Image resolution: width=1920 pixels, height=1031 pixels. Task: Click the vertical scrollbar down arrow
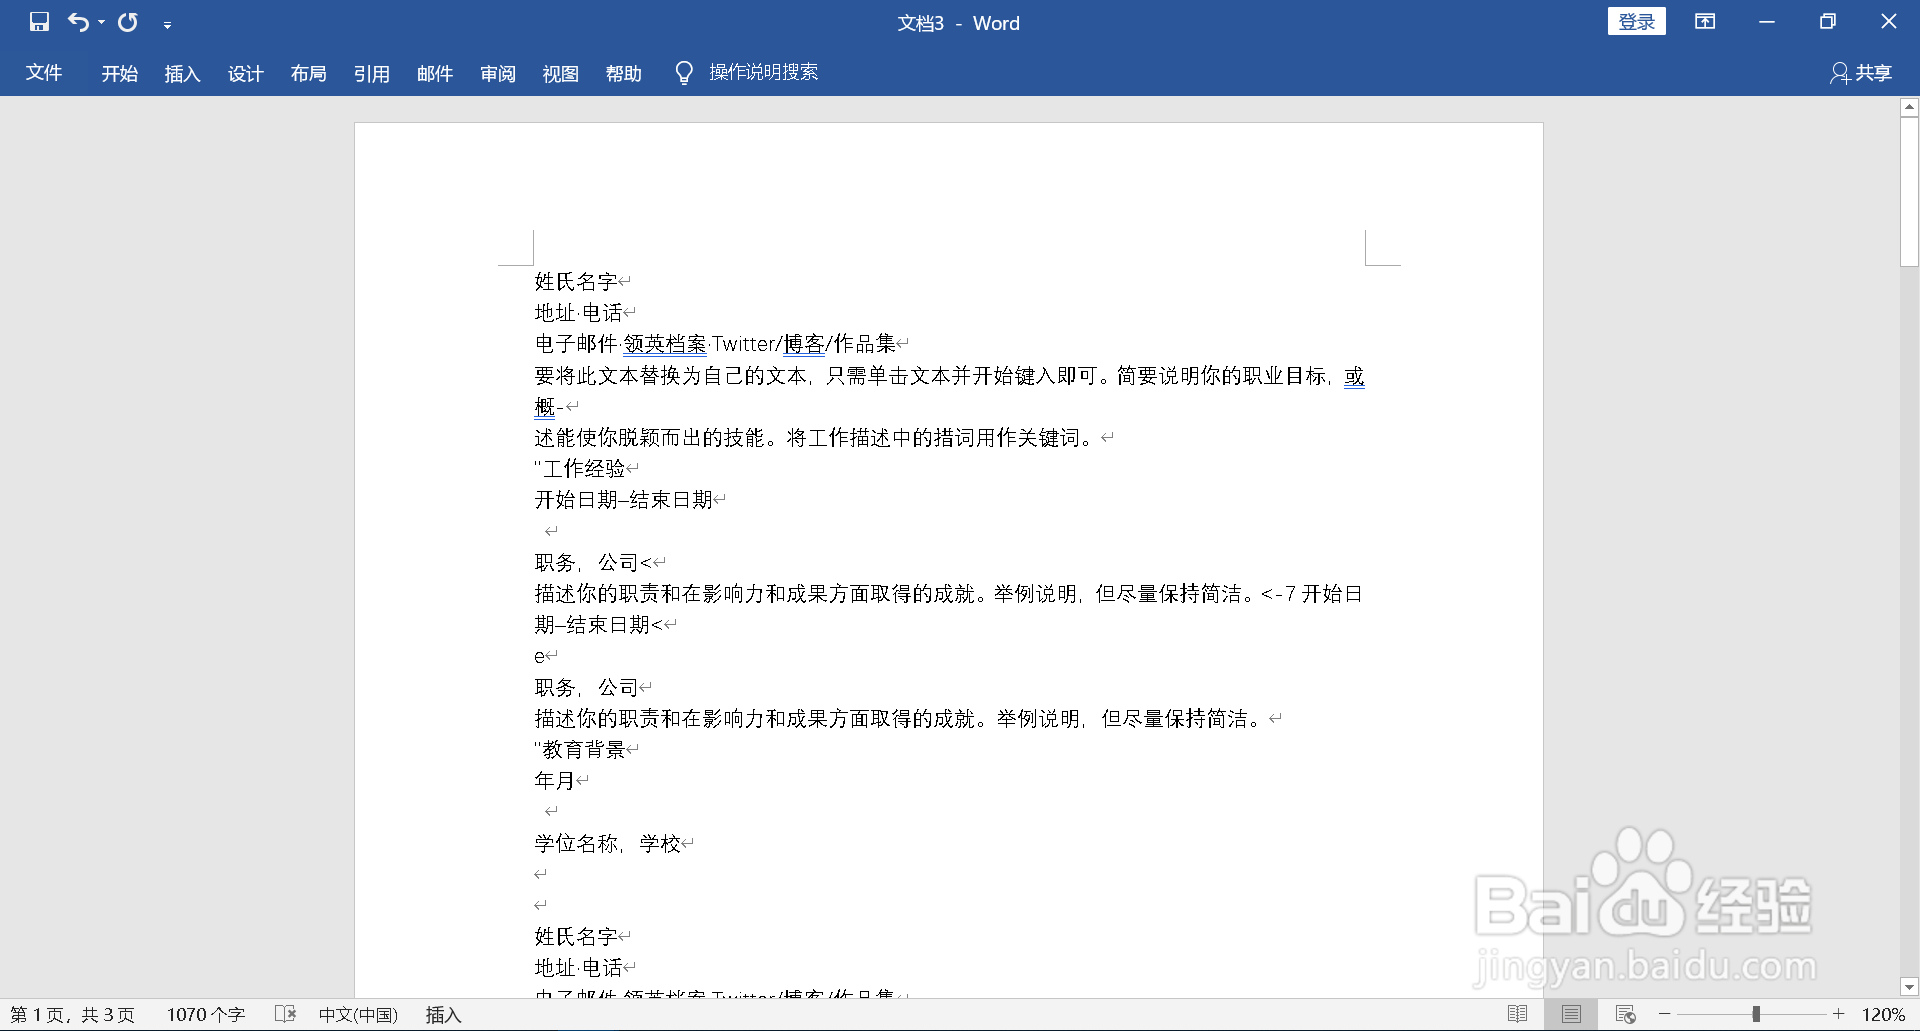1908,986
